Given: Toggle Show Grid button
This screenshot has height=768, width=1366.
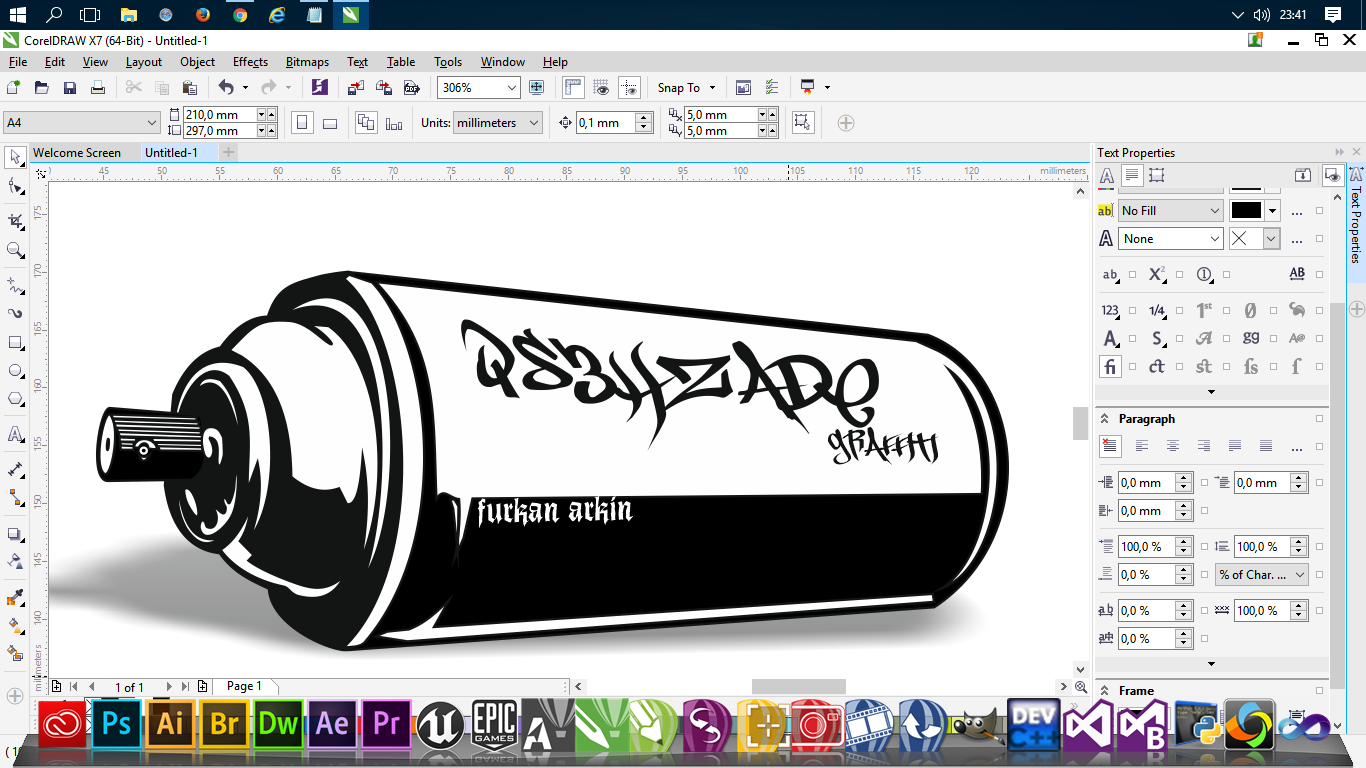Looking at the screenshot, I should 601,88.
